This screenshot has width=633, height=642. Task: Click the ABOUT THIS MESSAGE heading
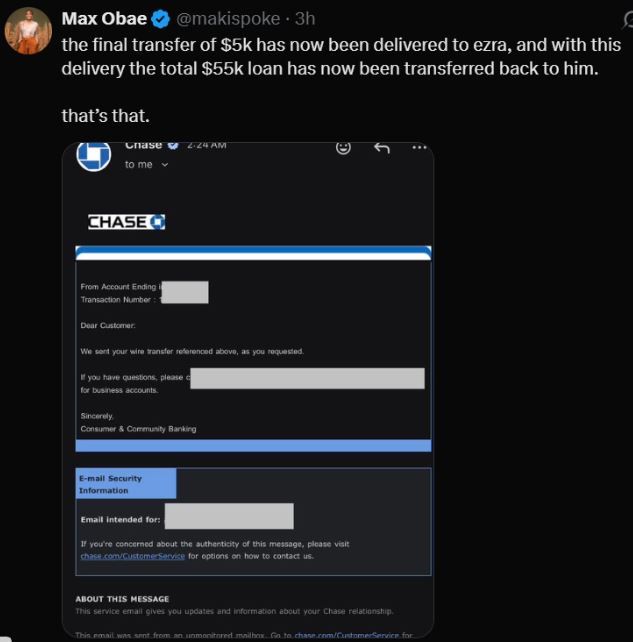pyautogui.click(x=122, y=599)
